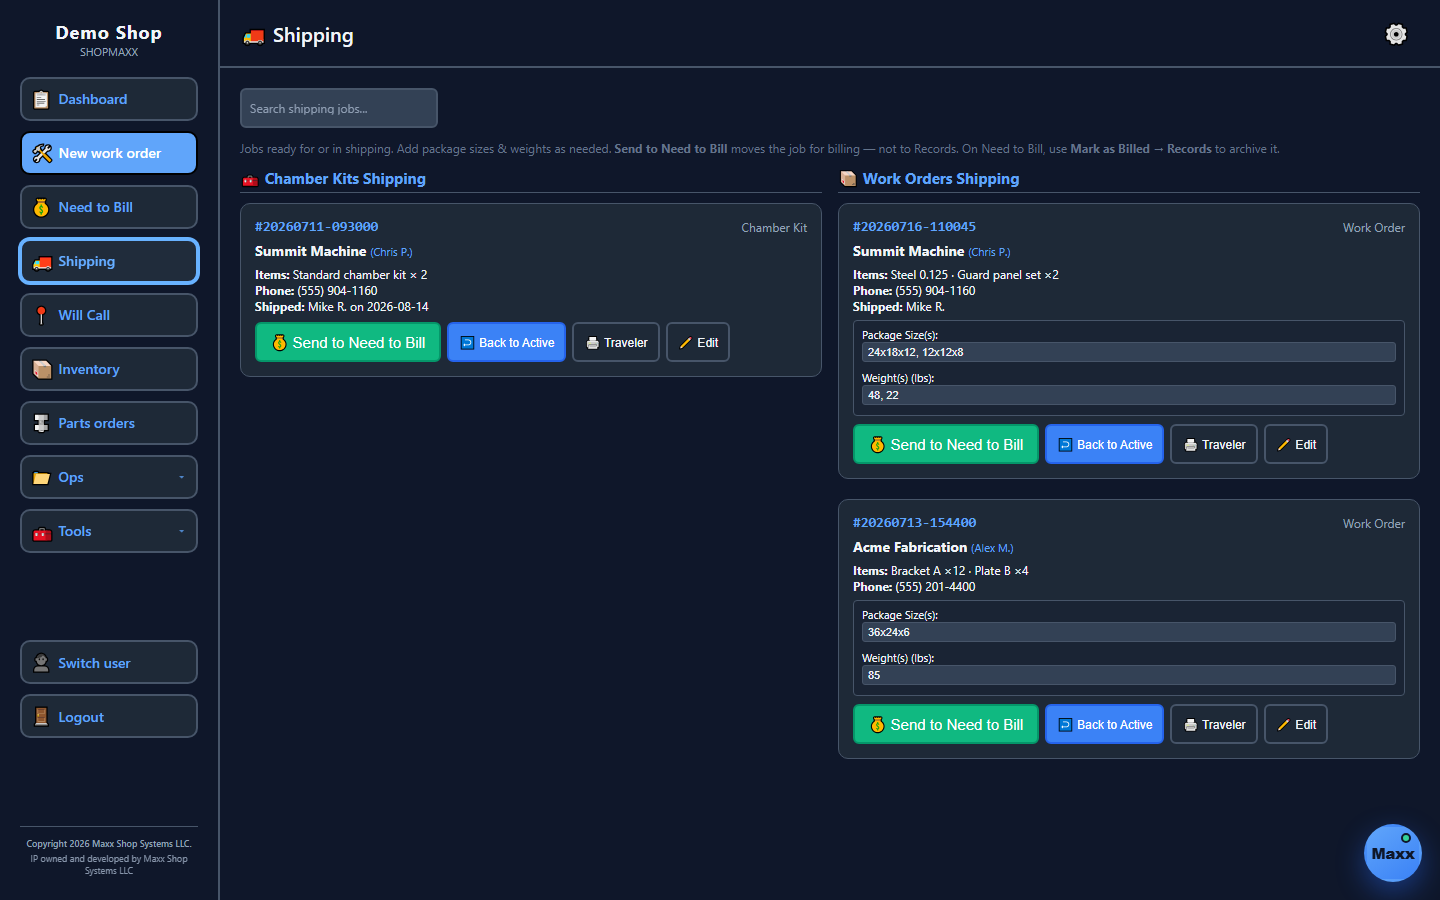Click the Demo Shop title
The image size is (1440, 900).
(109, 33)
